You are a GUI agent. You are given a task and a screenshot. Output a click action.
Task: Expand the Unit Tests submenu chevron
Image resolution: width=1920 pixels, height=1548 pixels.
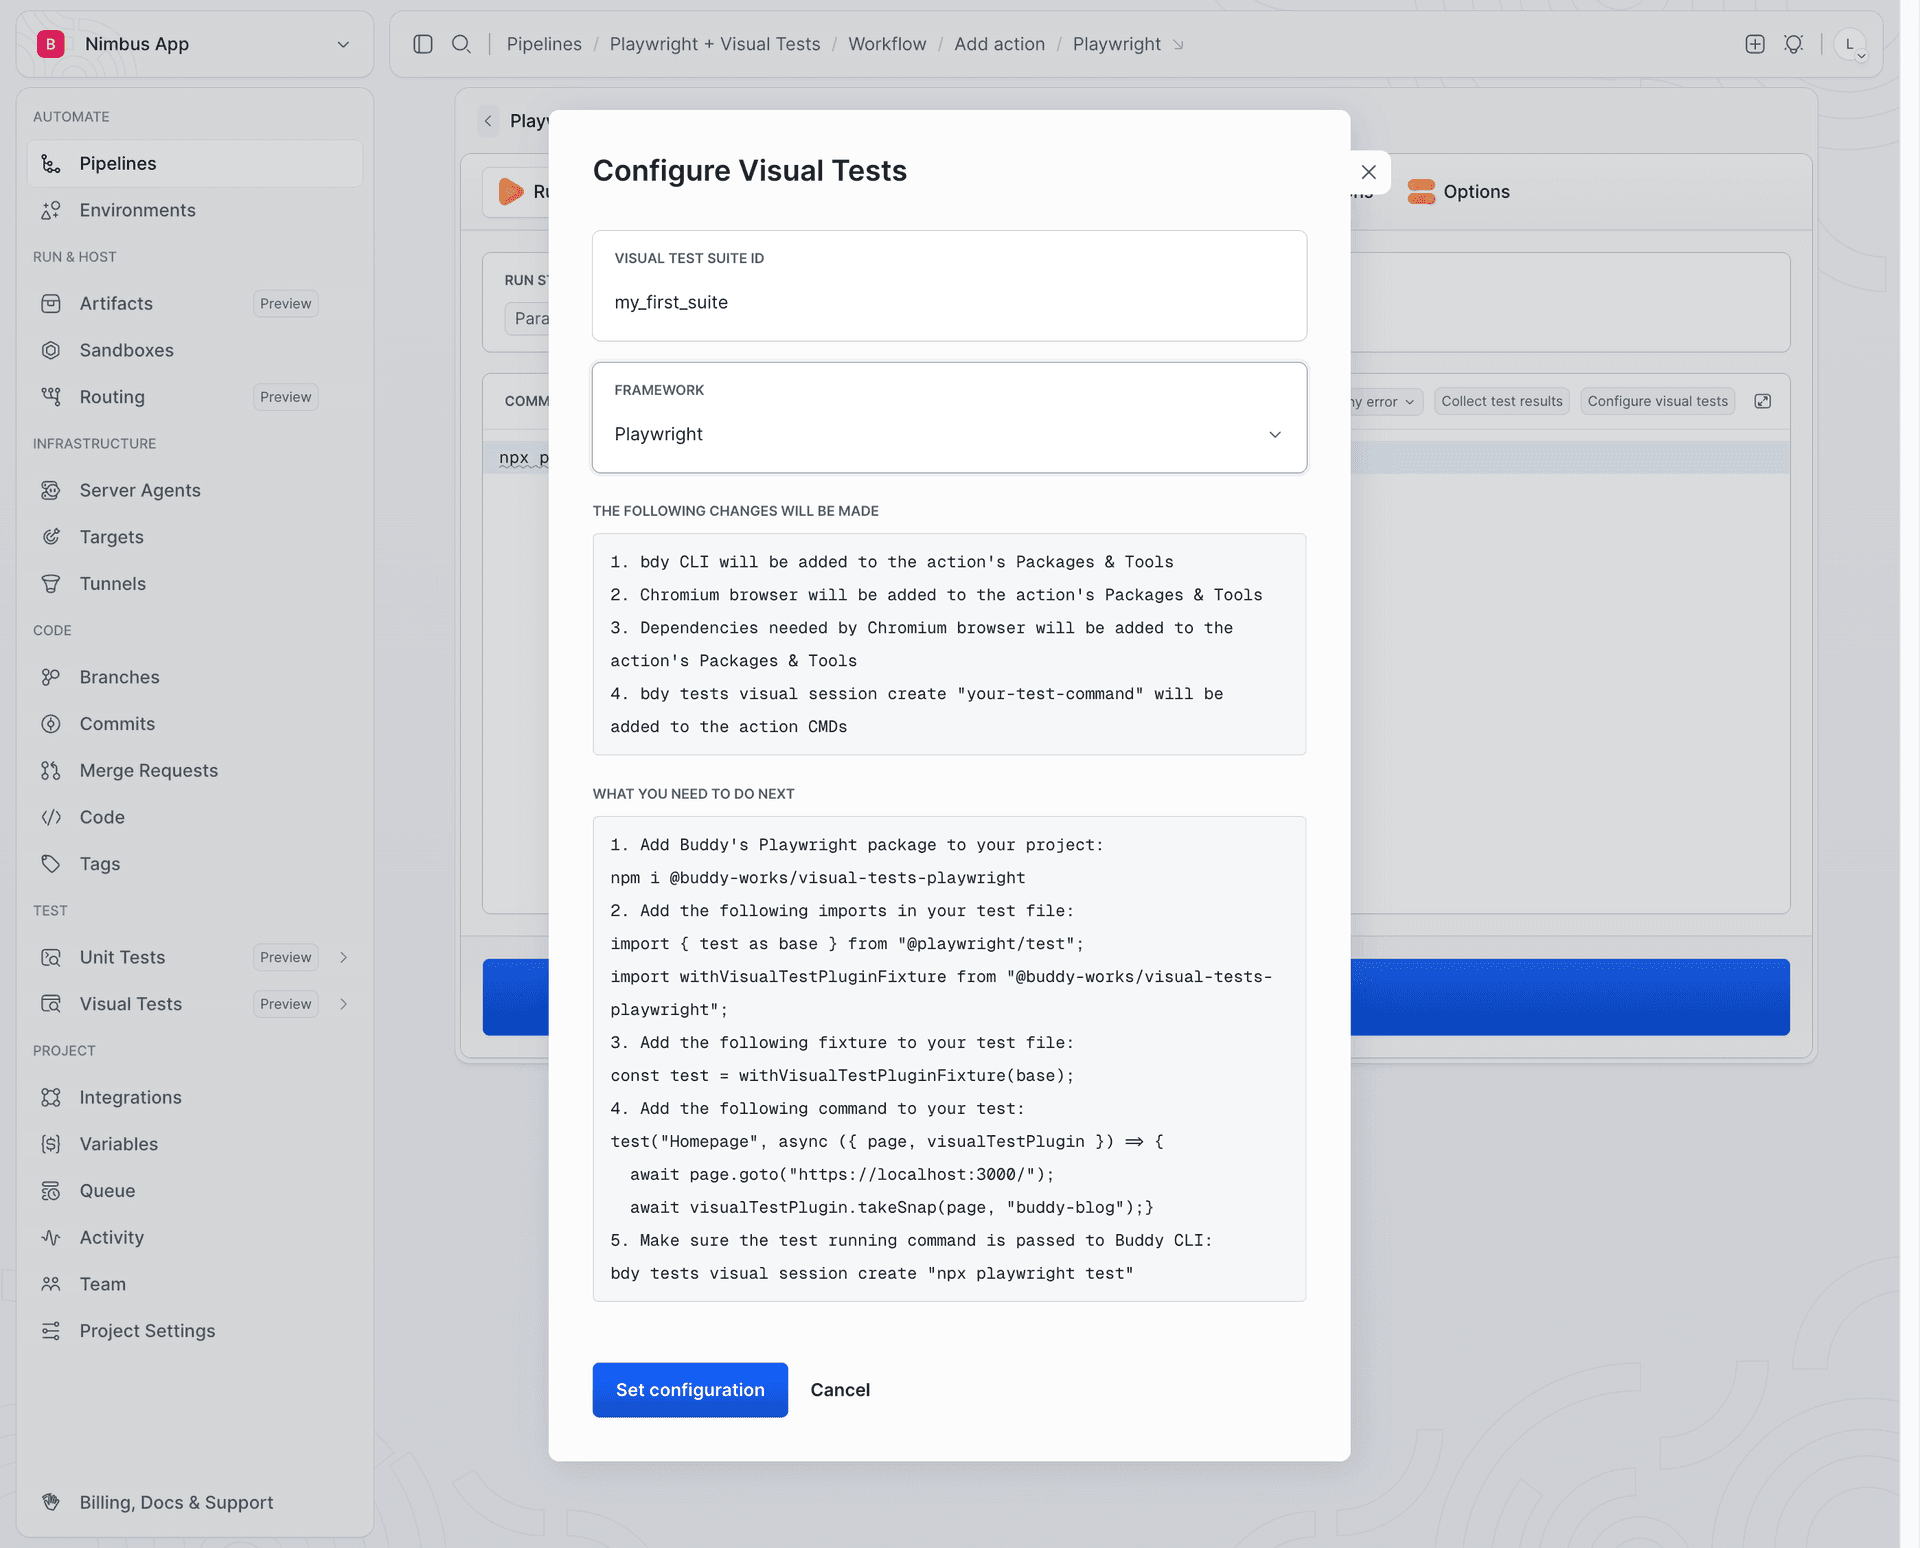(x=344, y=957)
